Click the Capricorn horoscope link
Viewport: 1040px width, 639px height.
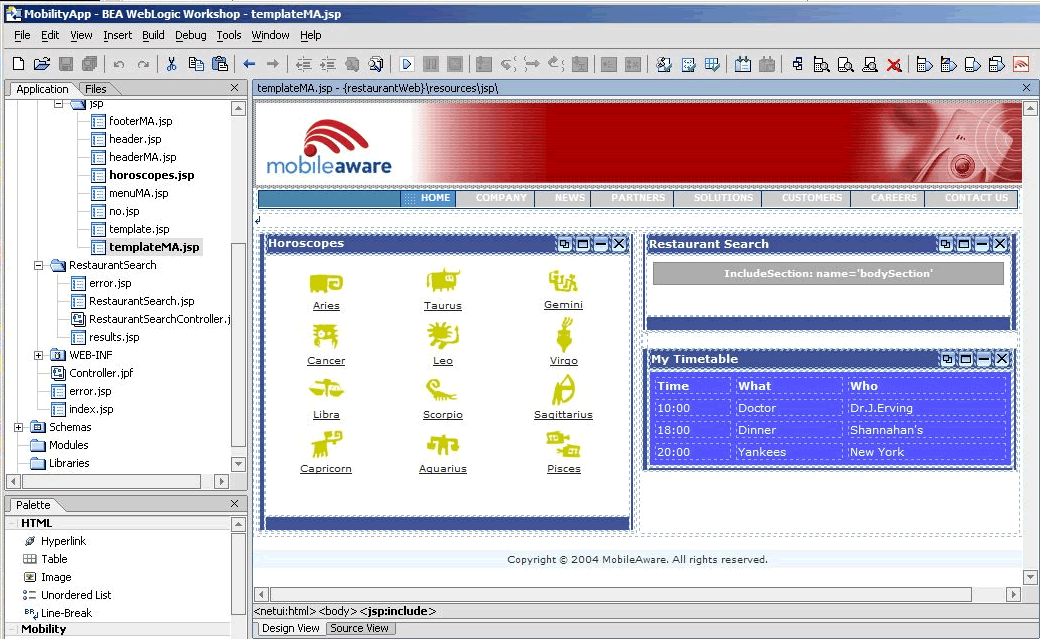pyautogui.click(x=326, y=468)
